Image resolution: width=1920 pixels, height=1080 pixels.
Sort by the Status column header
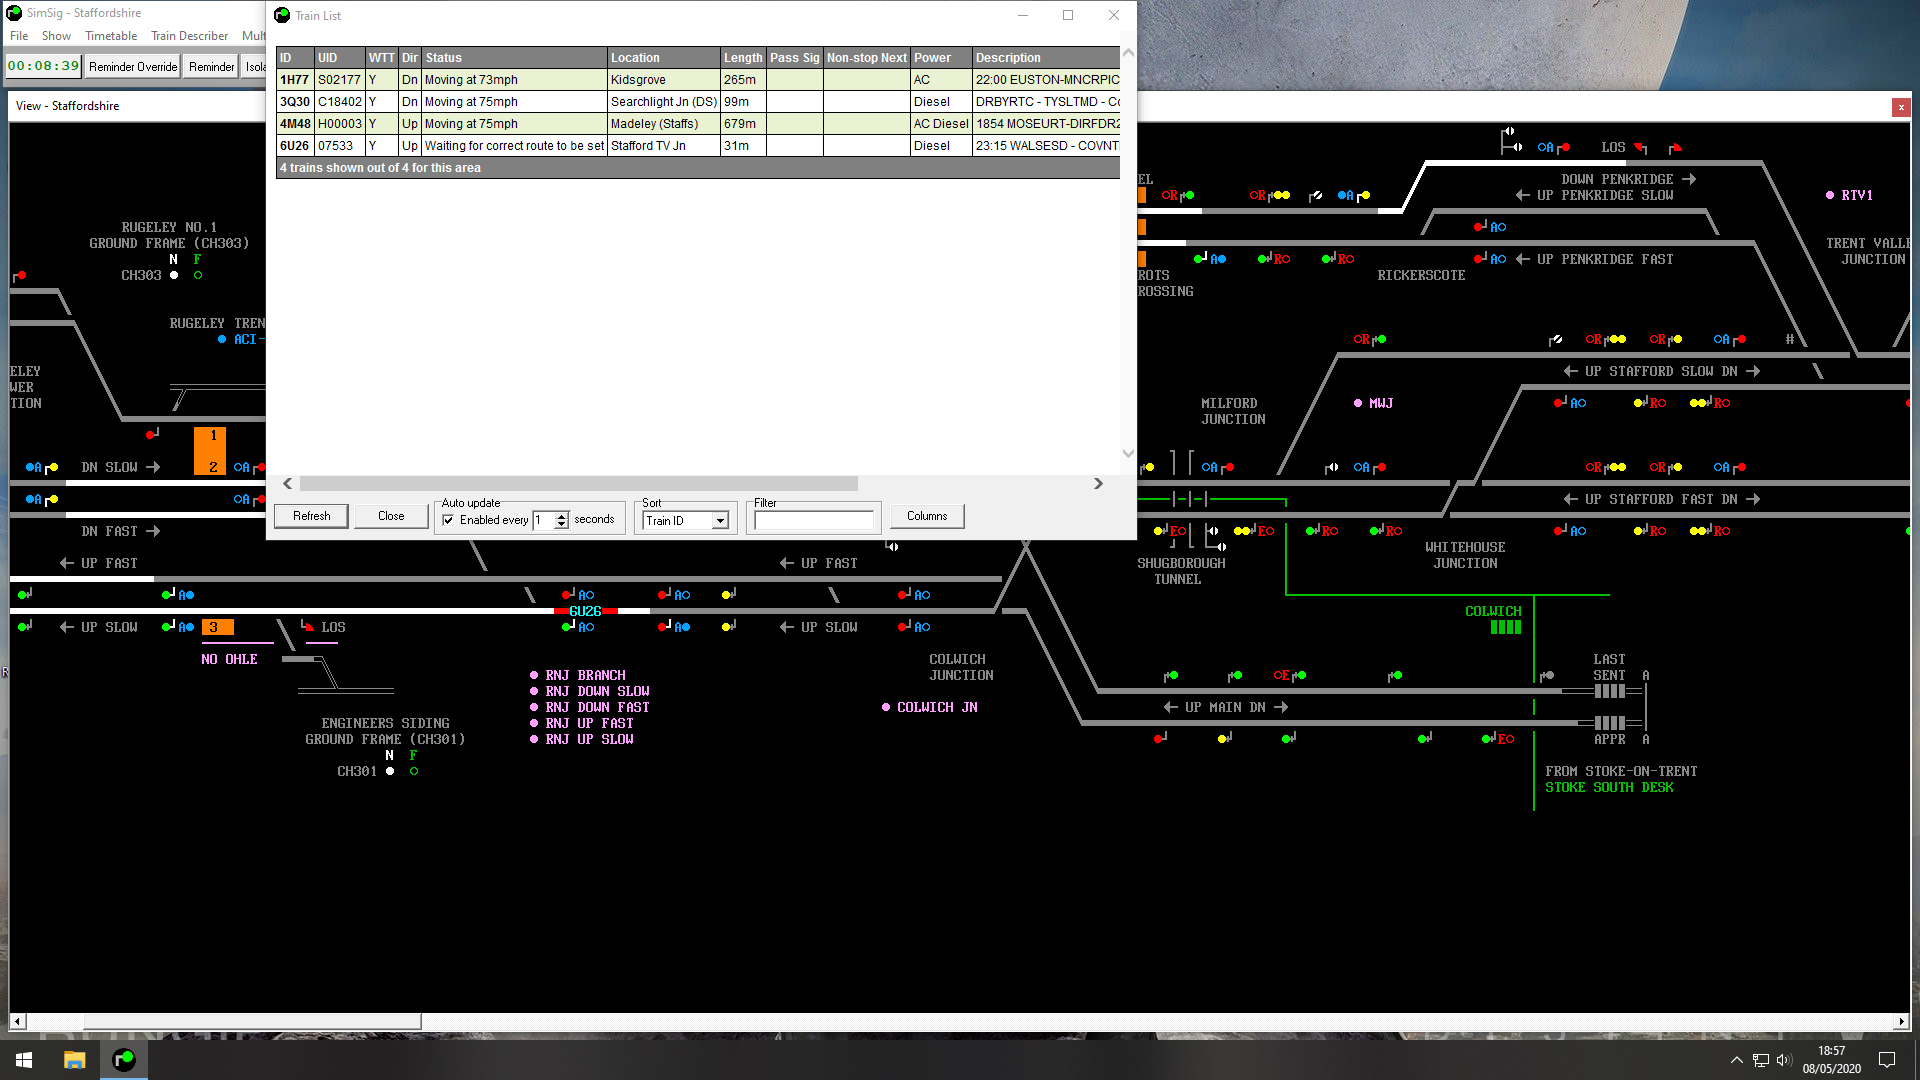(514, 58)
